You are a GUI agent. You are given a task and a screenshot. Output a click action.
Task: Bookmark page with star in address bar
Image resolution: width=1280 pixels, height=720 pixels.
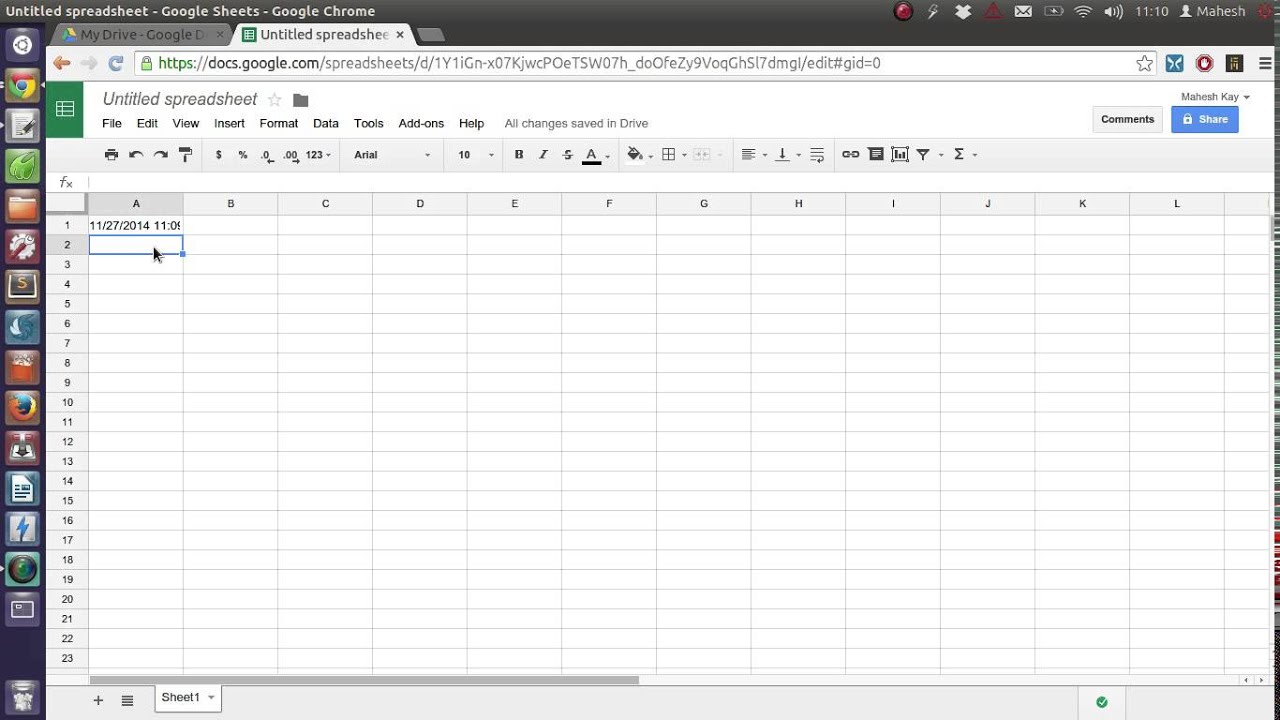click(1145, 63)
